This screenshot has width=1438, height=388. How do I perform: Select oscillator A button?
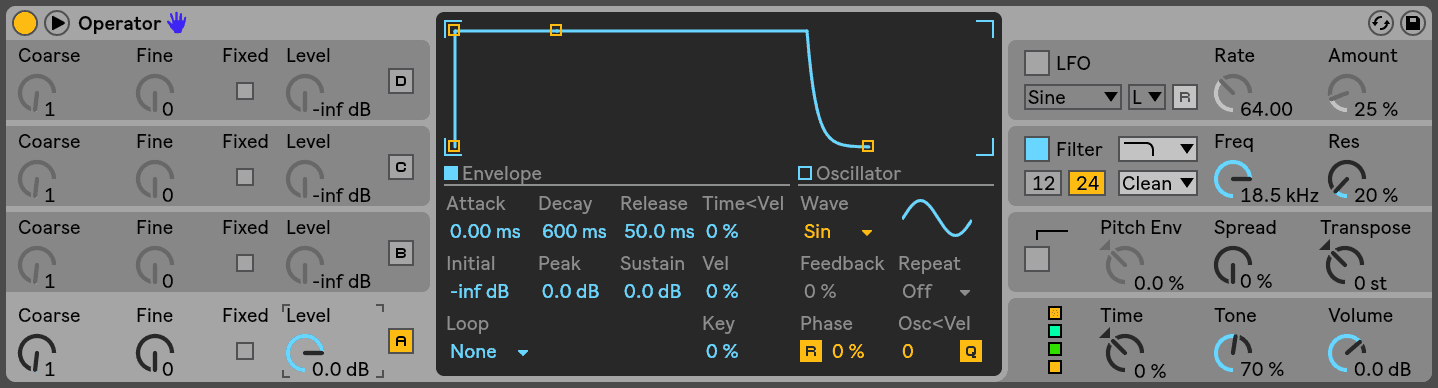[x=401, y=341]
